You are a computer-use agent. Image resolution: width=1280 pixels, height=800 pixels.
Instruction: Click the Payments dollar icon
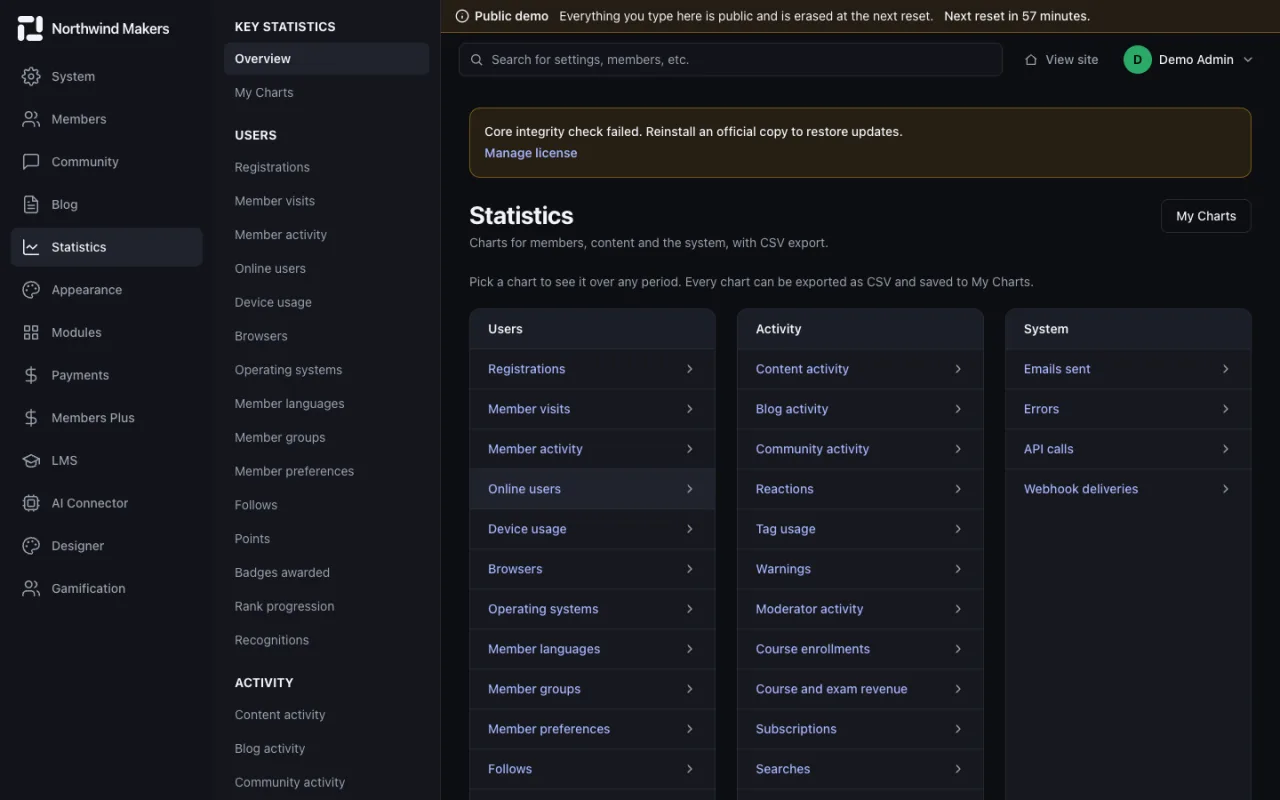(31, 375)
